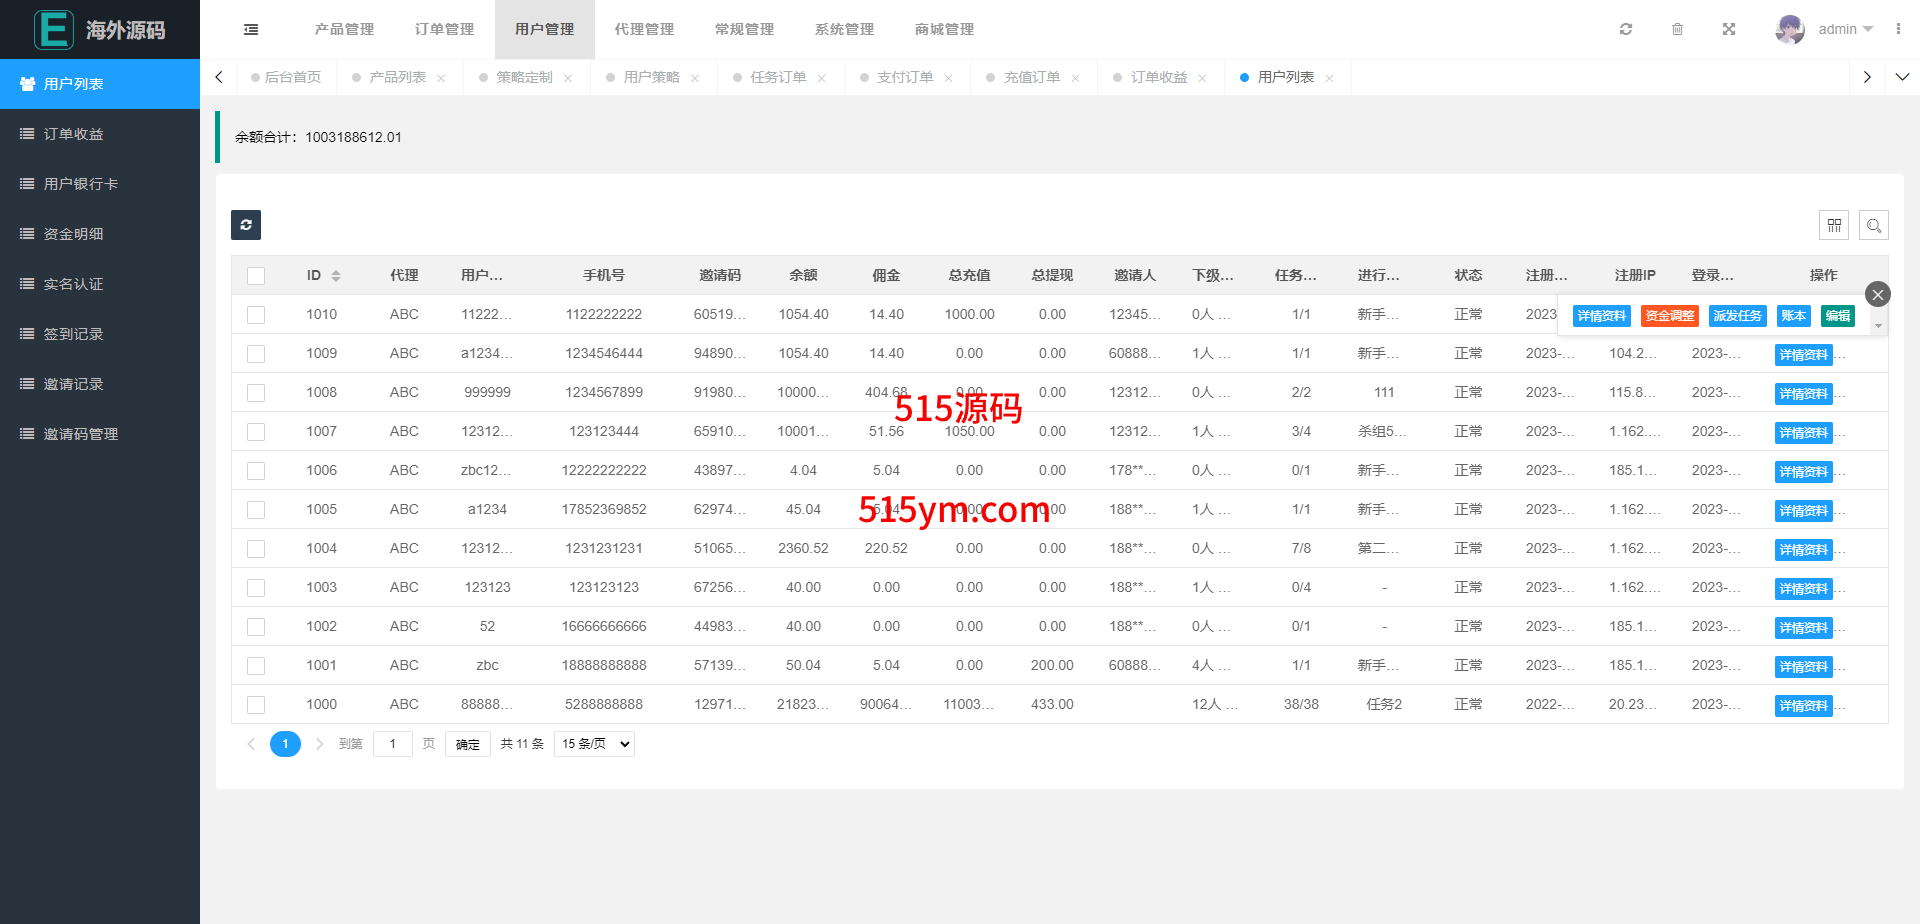Open the column filter grid icon
Viewport: 1920px width, 924px height.
(1833, 226)
